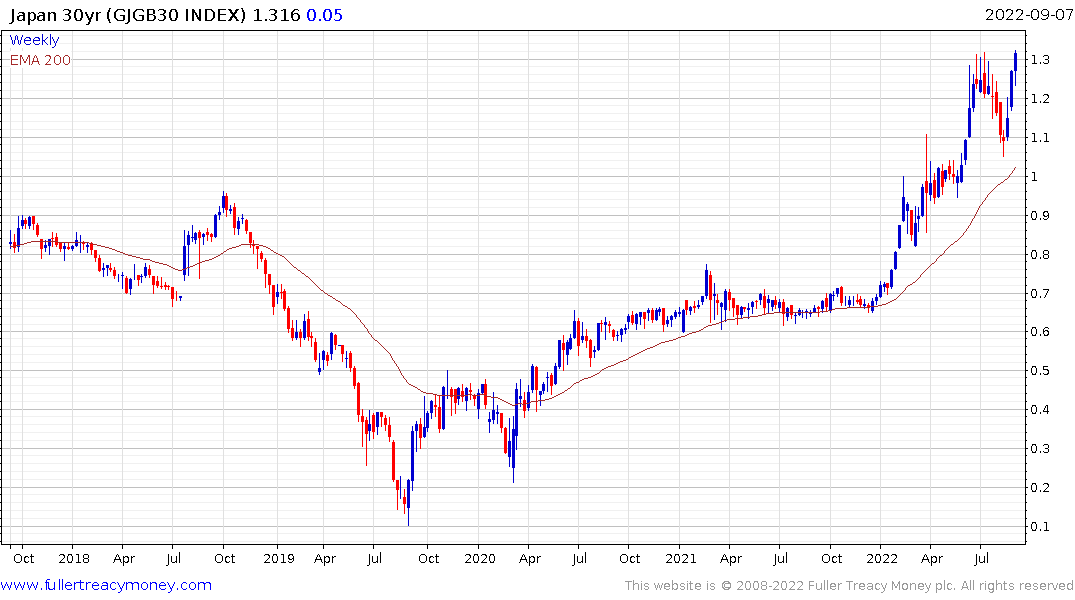Click the 2022 x-axis label
Screen dimensions: 1075x600
point(882,558)
